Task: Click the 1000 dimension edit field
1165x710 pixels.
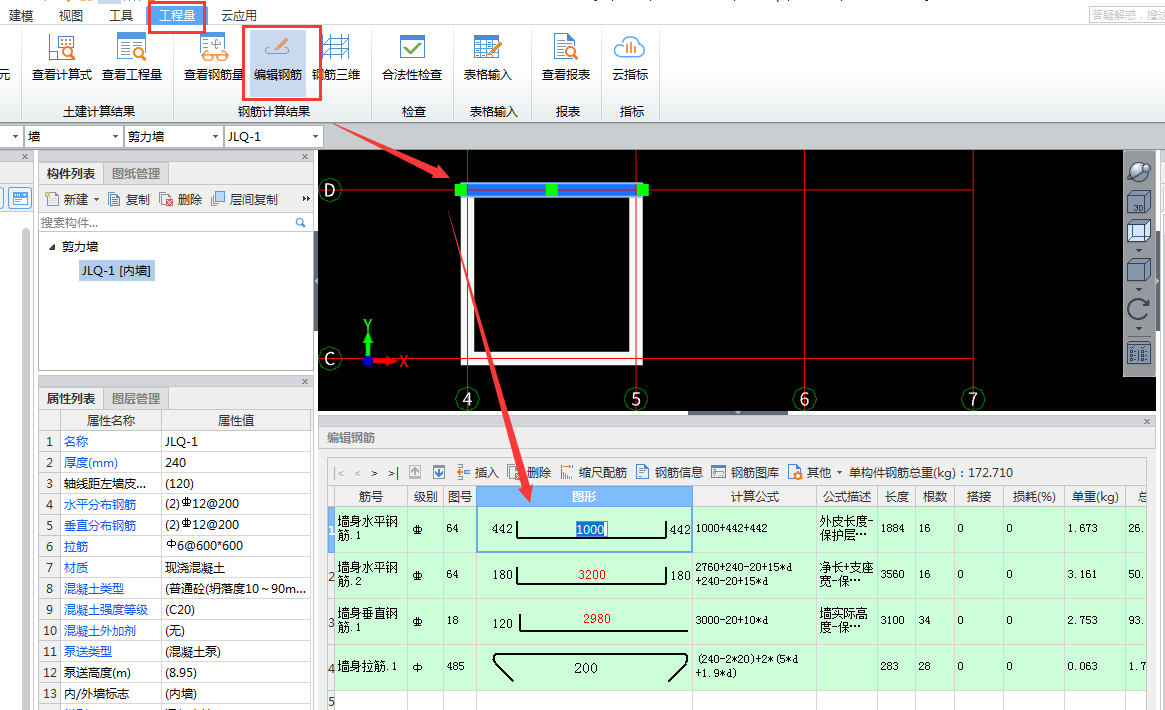Action: tap(591, 529)
